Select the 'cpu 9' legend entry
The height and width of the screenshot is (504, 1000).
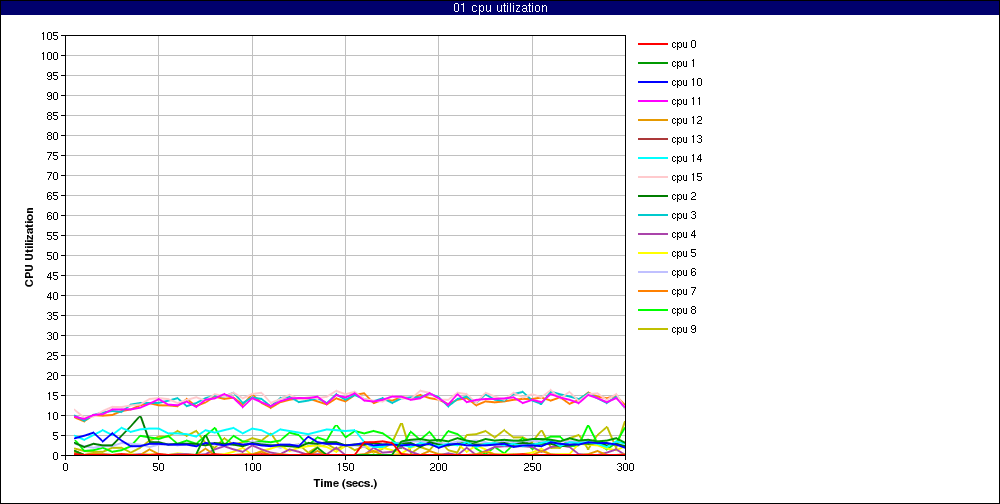[667, 330]
